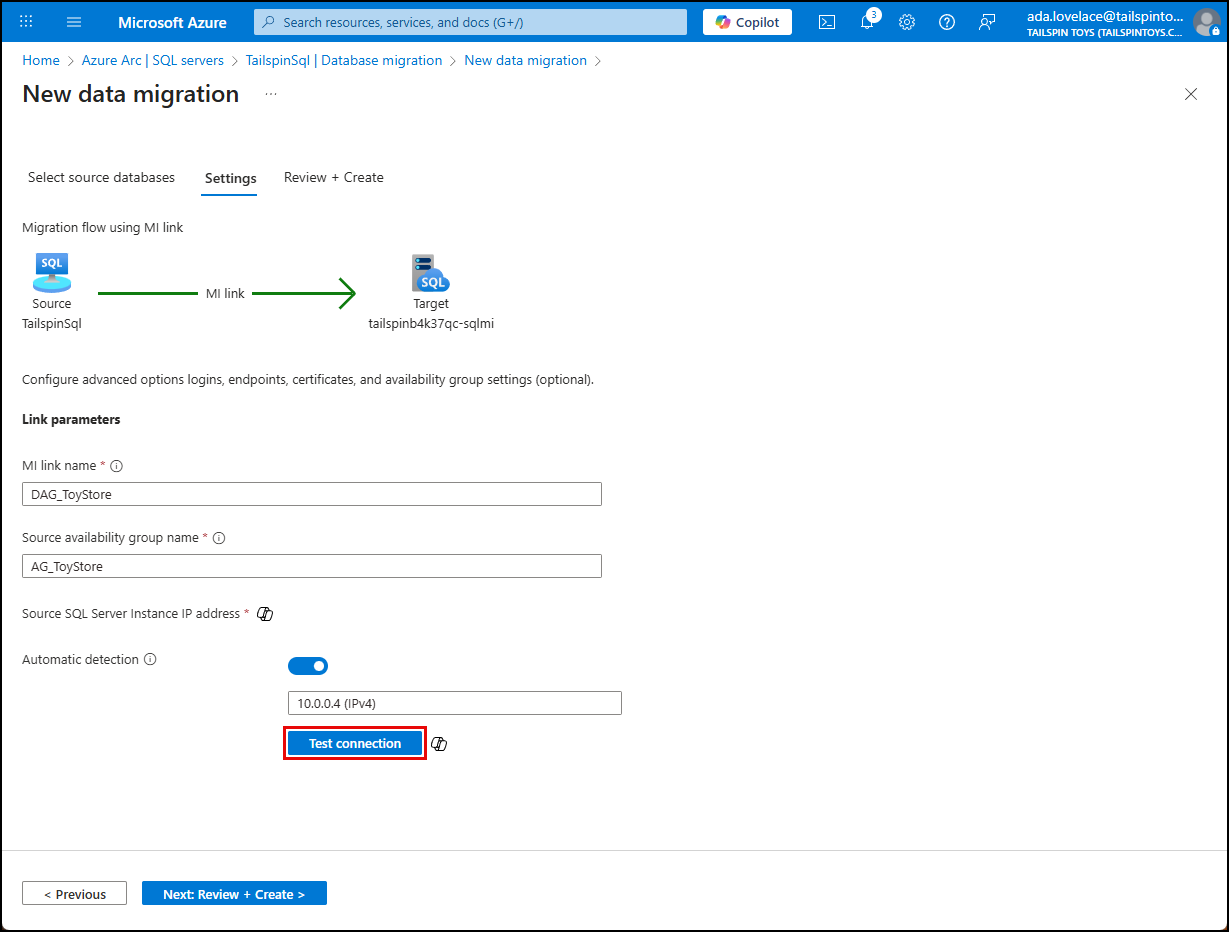Switch to Select source databases tab
This screenshot has width=1229, height=932.
(101, 177)
